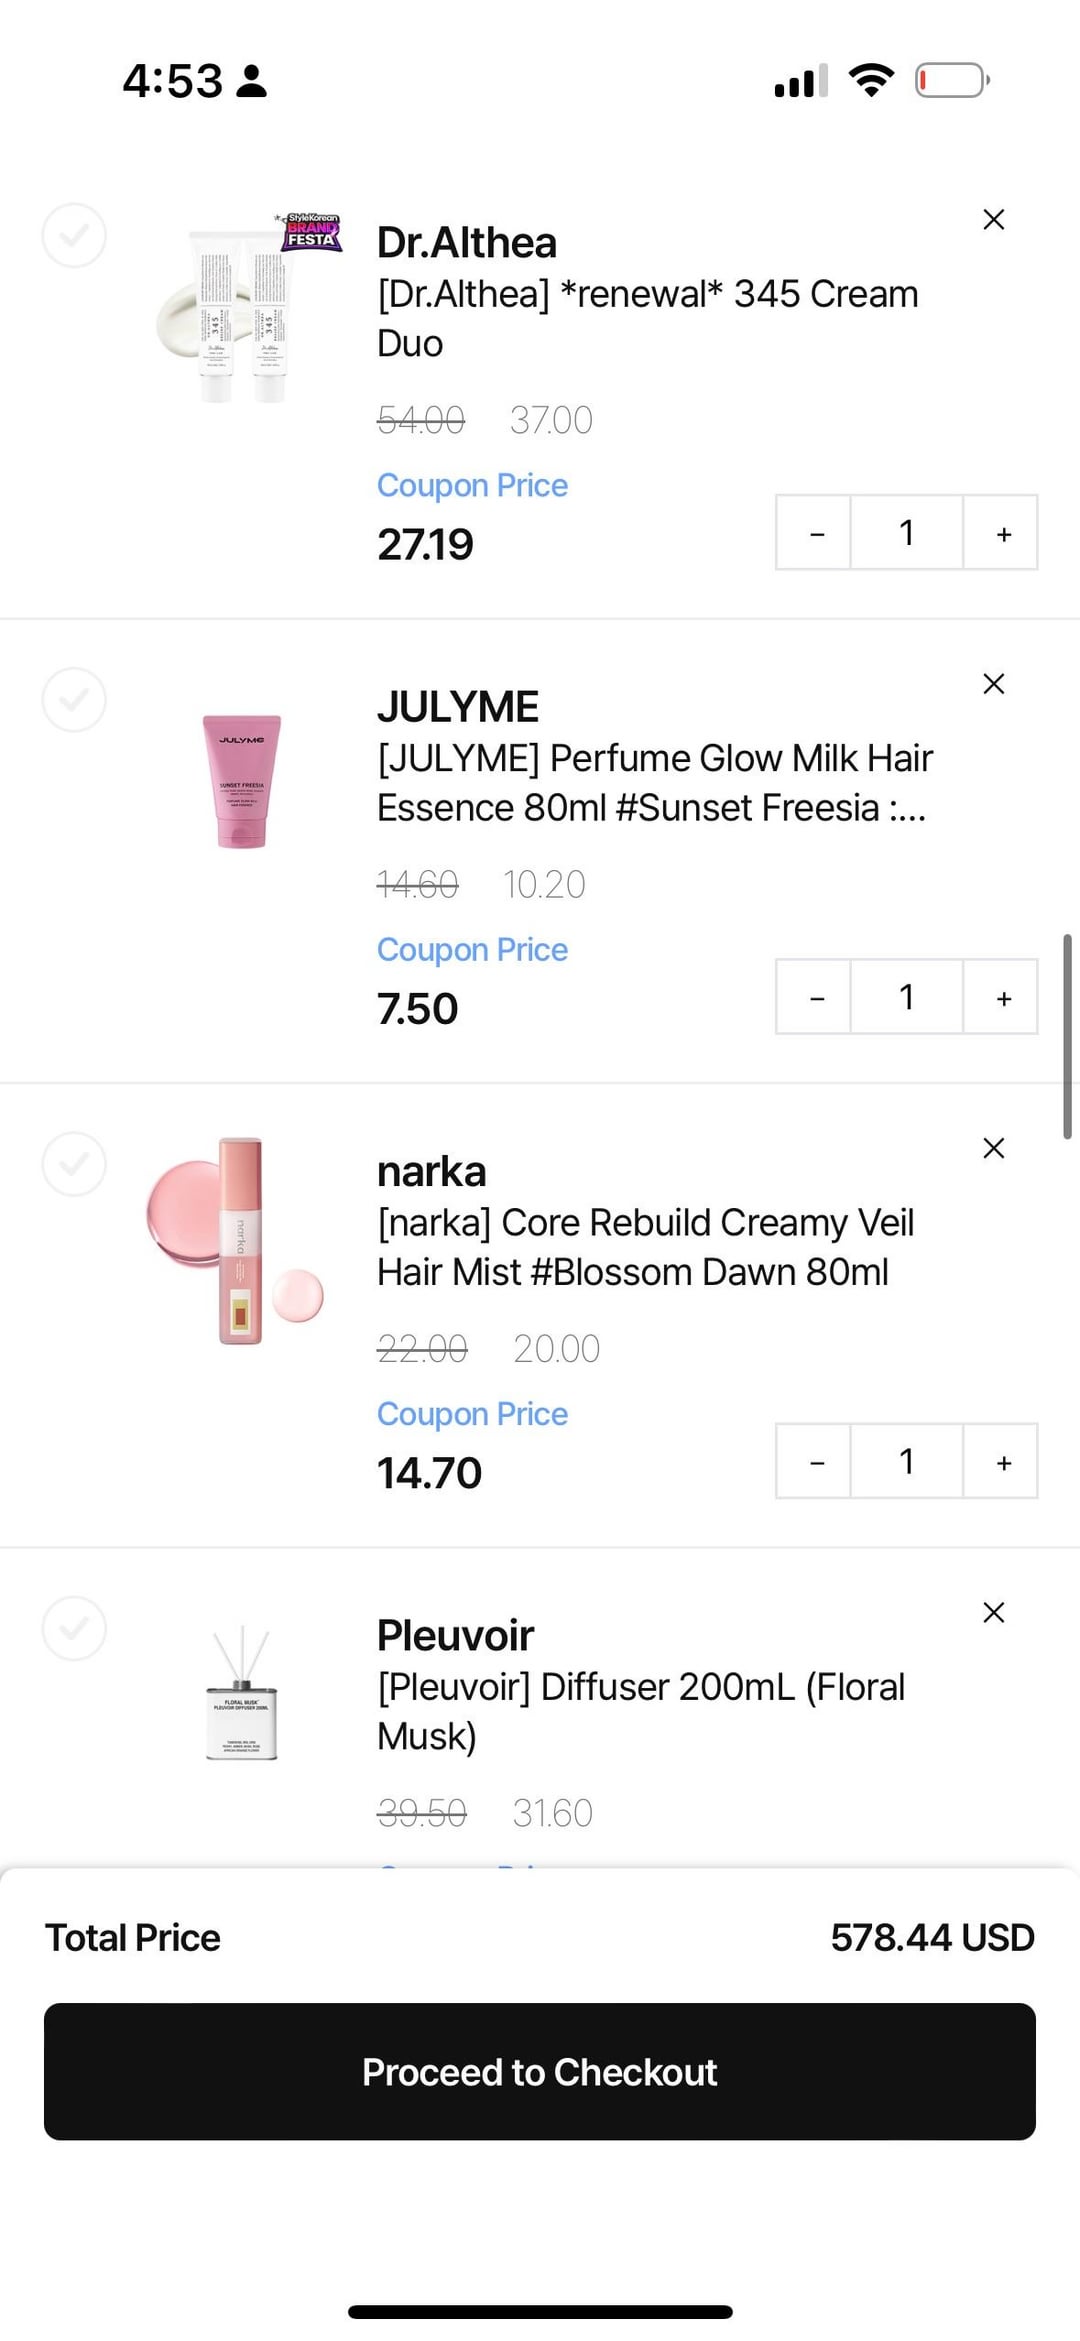Increase narka Hair Mist quantity
Viewport: 1080px width, 2341px height.
point(1003,1461)
